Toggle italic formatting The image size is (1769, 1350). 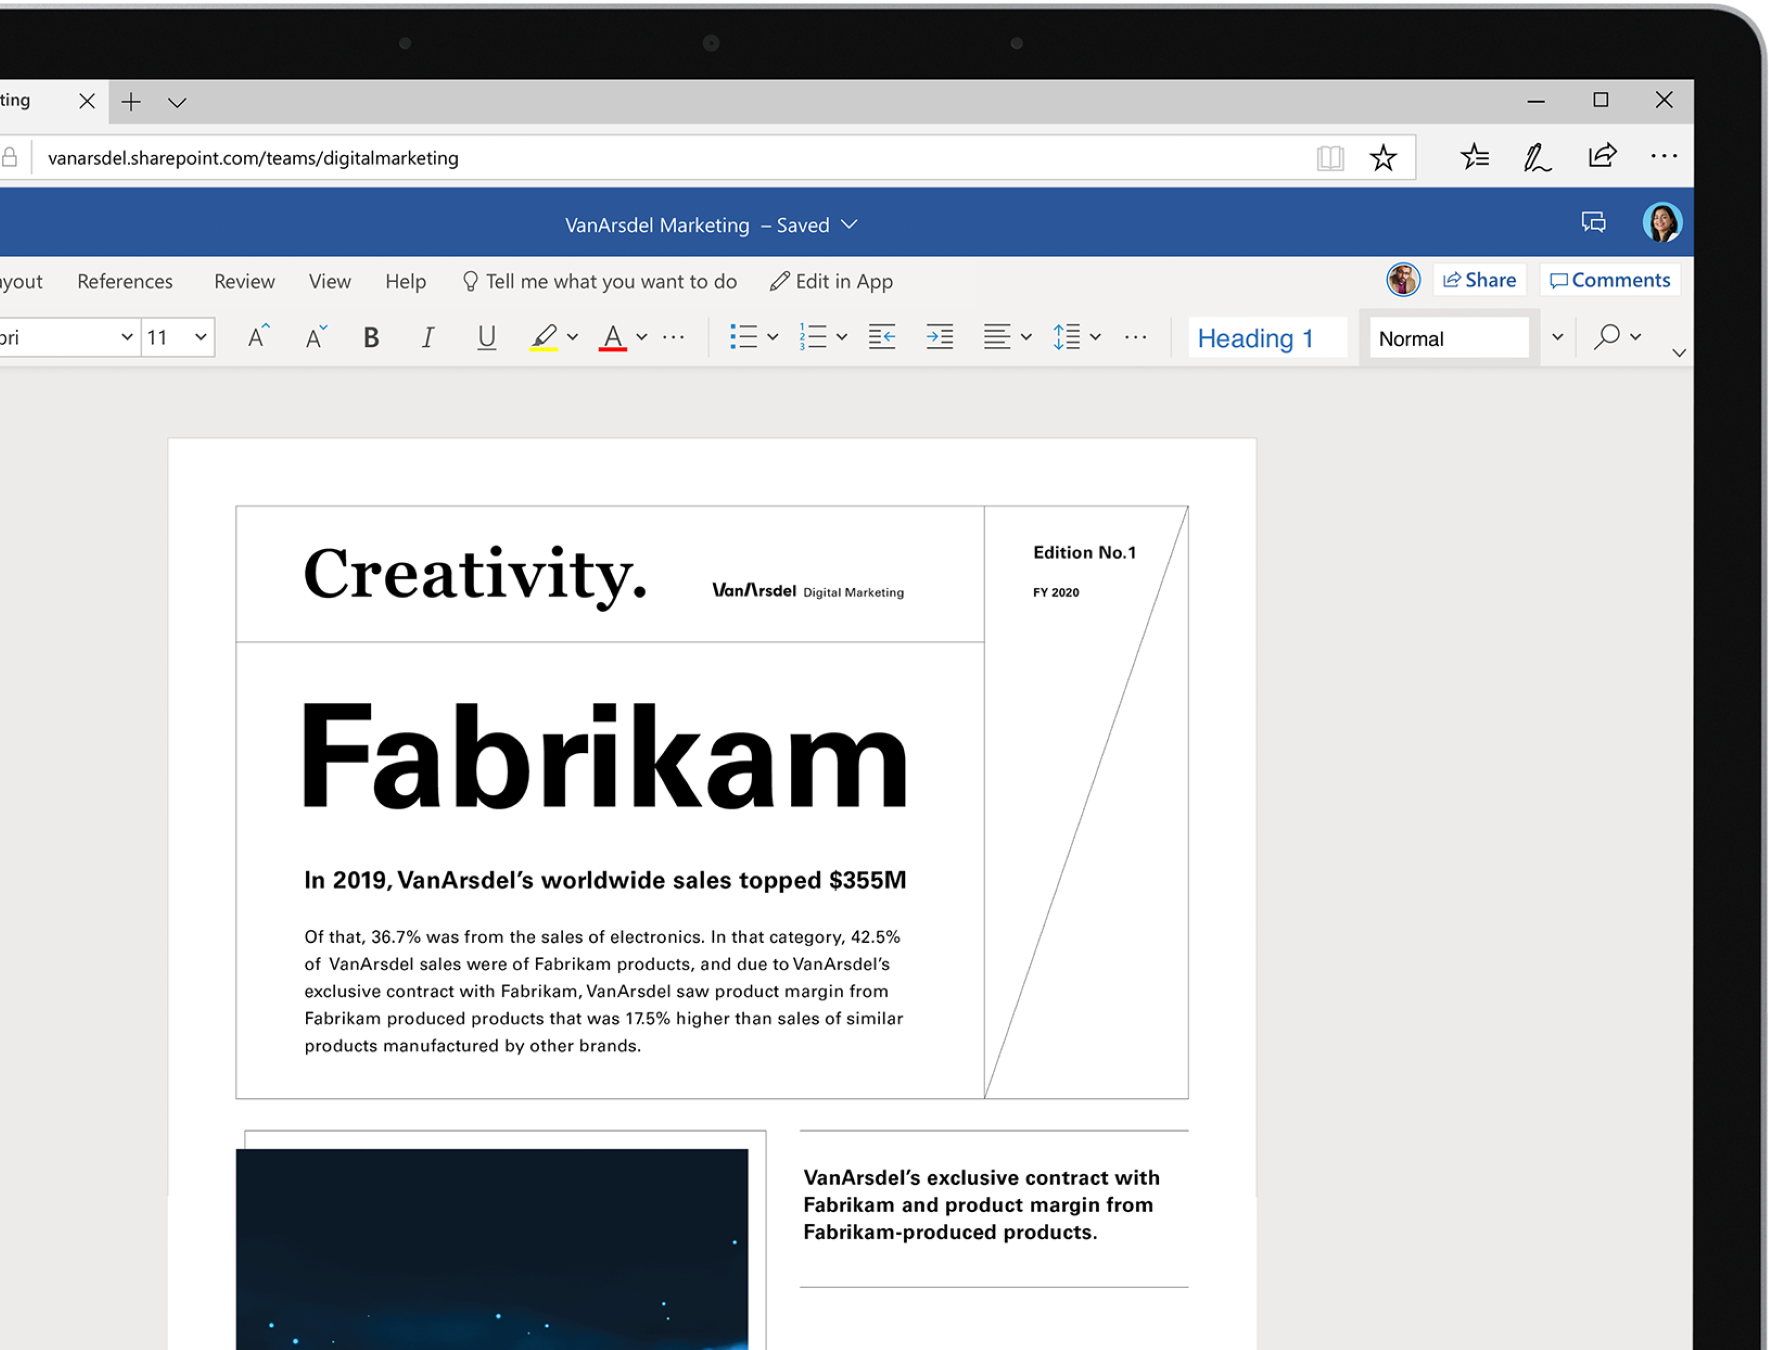[427, 337]
